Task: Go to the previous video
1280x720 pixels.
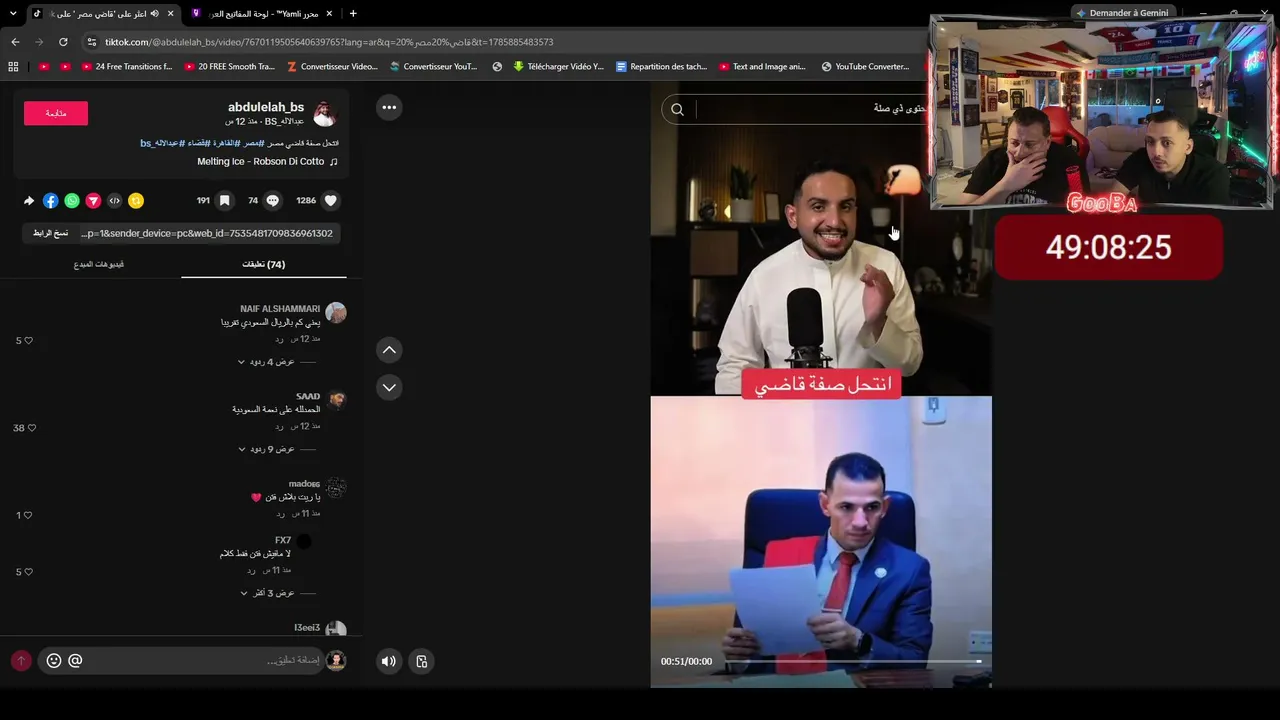Action: [389, 349]
